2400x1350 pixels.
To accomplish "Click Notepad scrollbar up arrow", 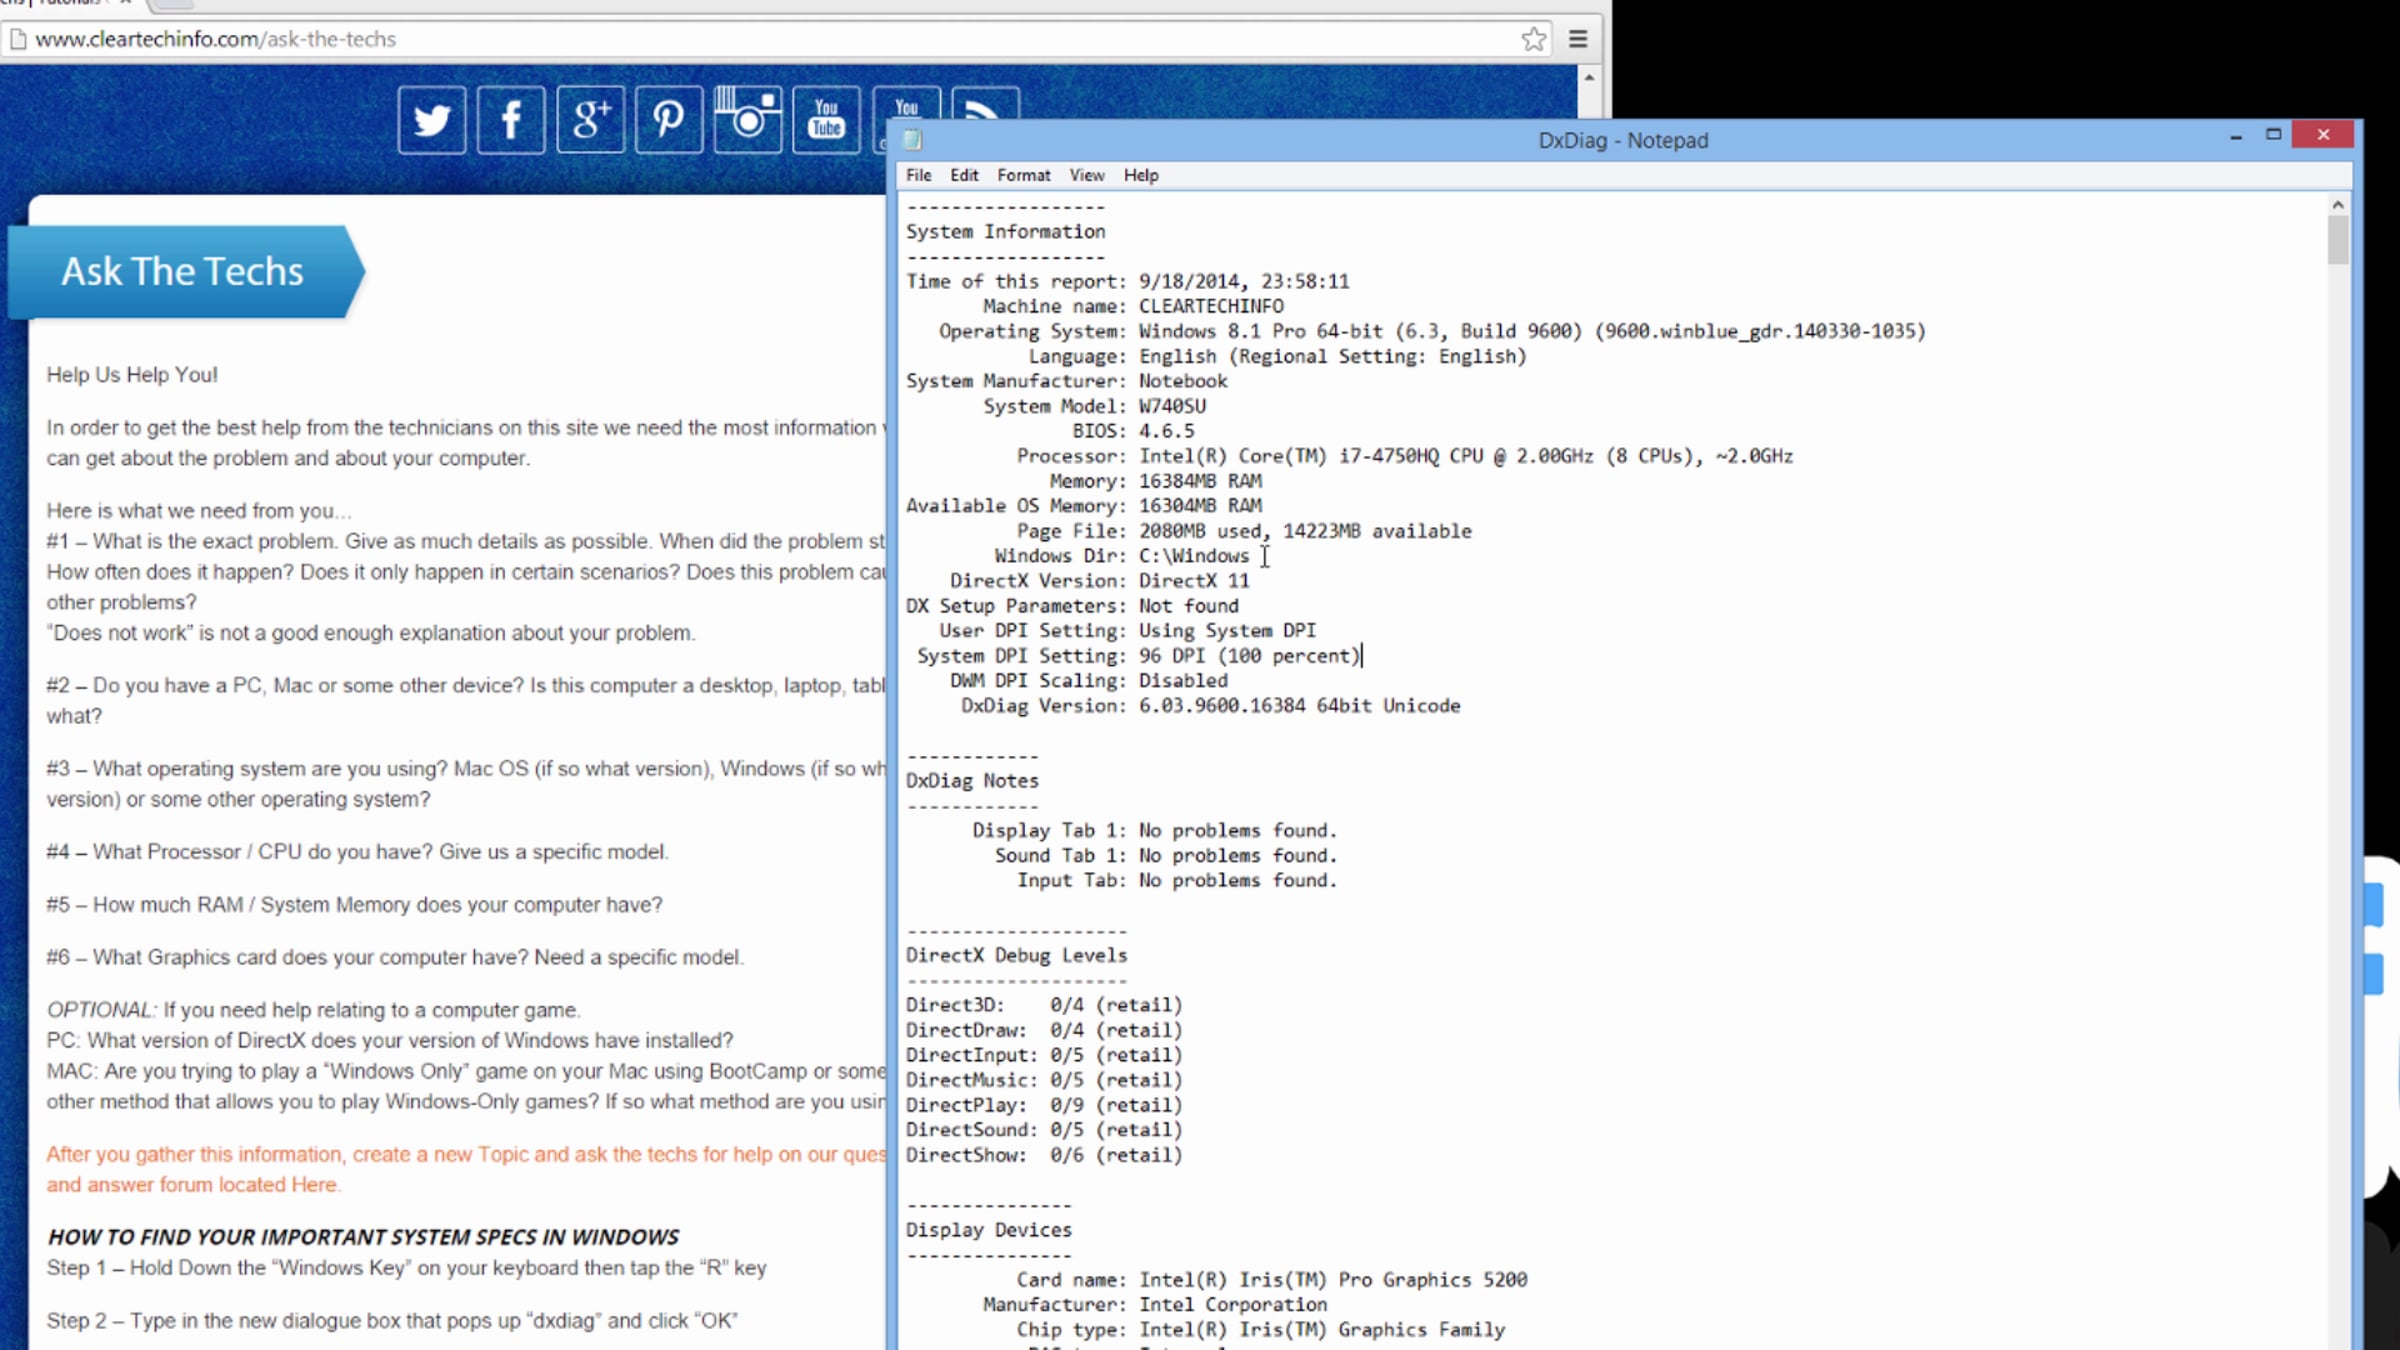I will click(2337, 205).
